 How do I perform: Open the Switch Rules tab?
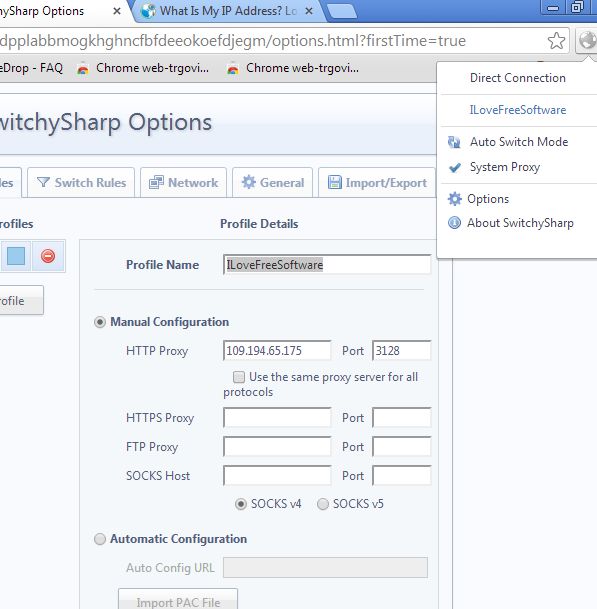click(81, 183)
